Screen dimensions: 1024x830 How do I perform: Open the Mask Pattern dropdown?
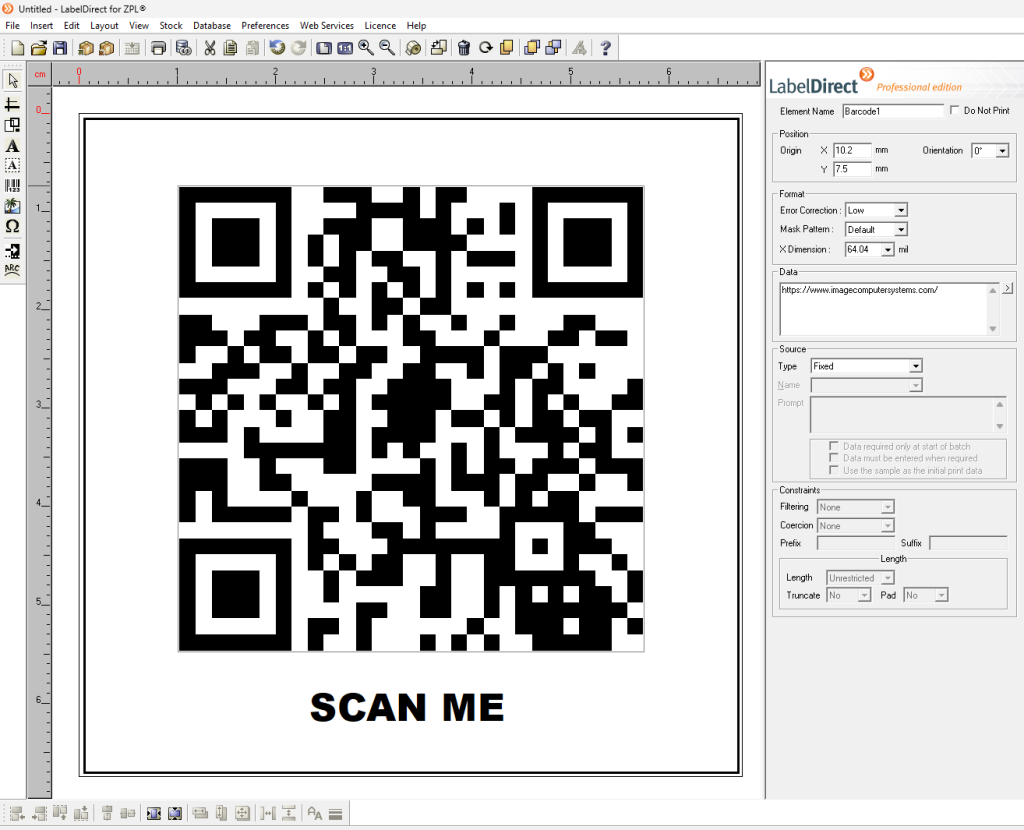[x=901, y=230]
